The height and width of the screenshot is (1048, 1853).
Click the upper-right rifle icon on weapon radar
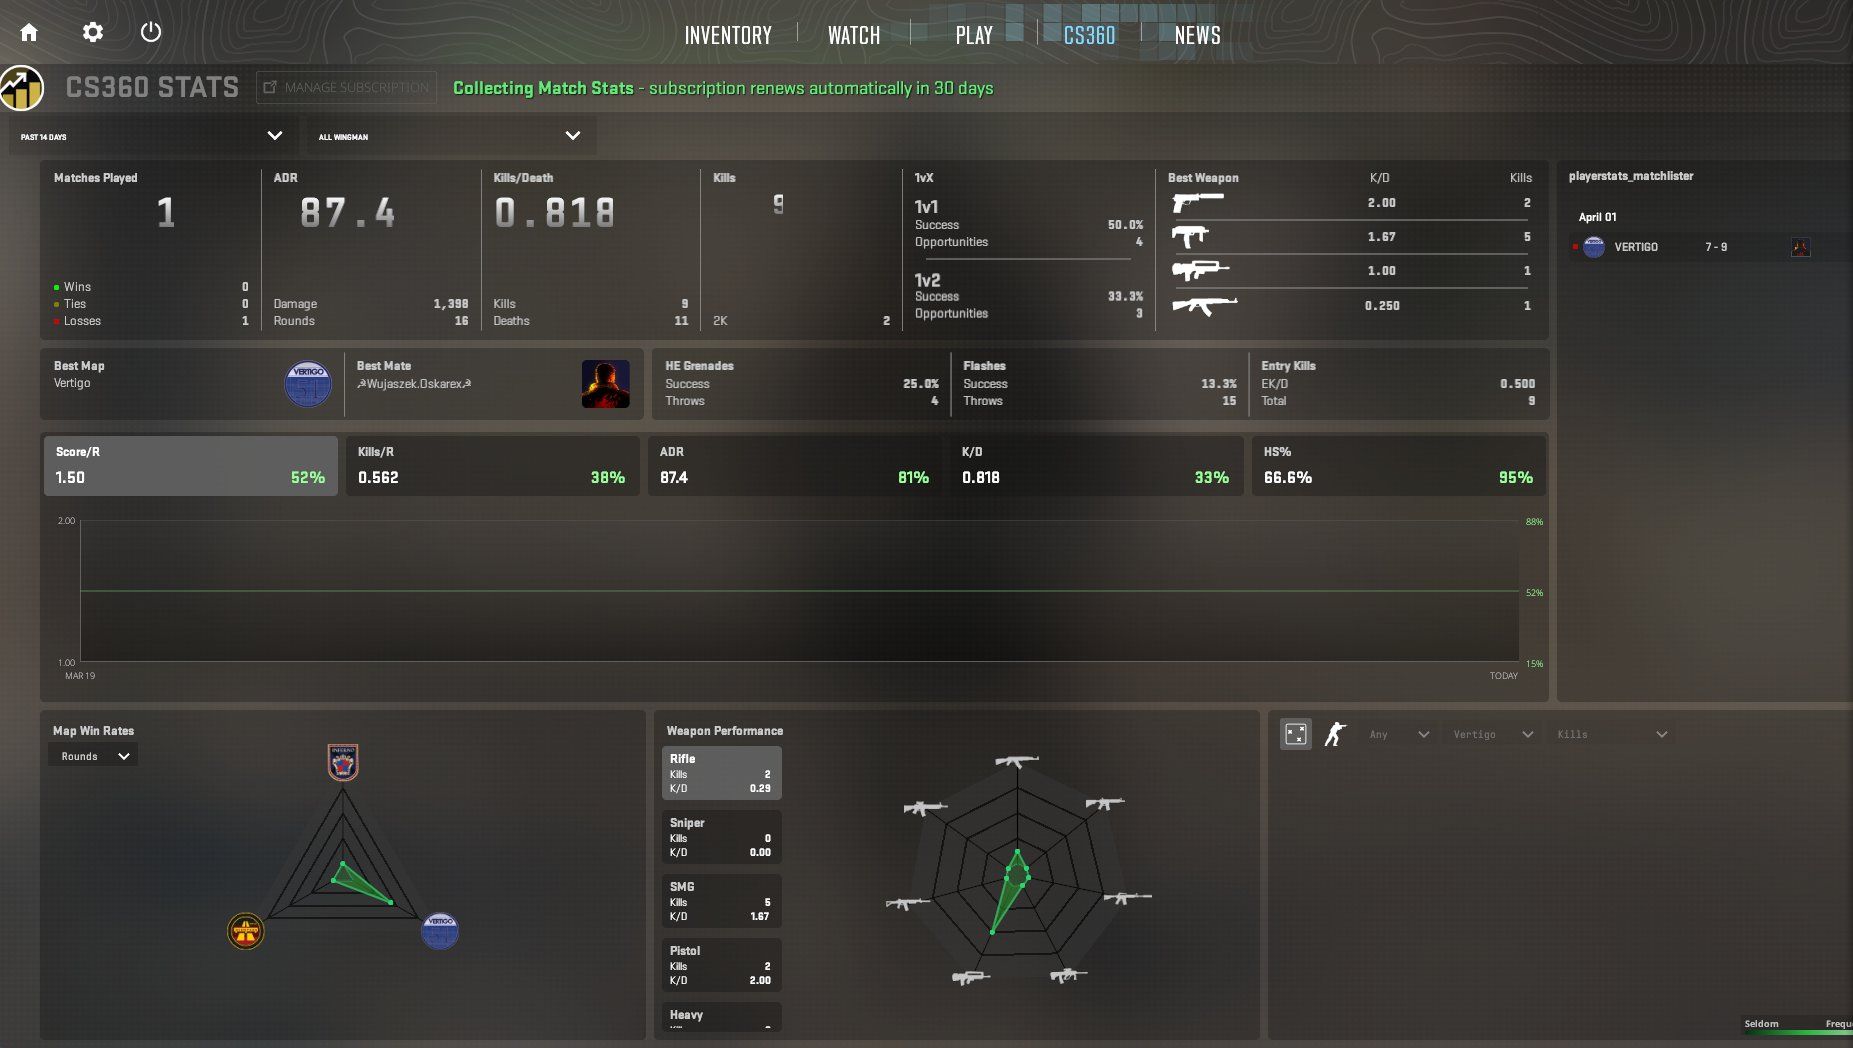point(1105,803)
